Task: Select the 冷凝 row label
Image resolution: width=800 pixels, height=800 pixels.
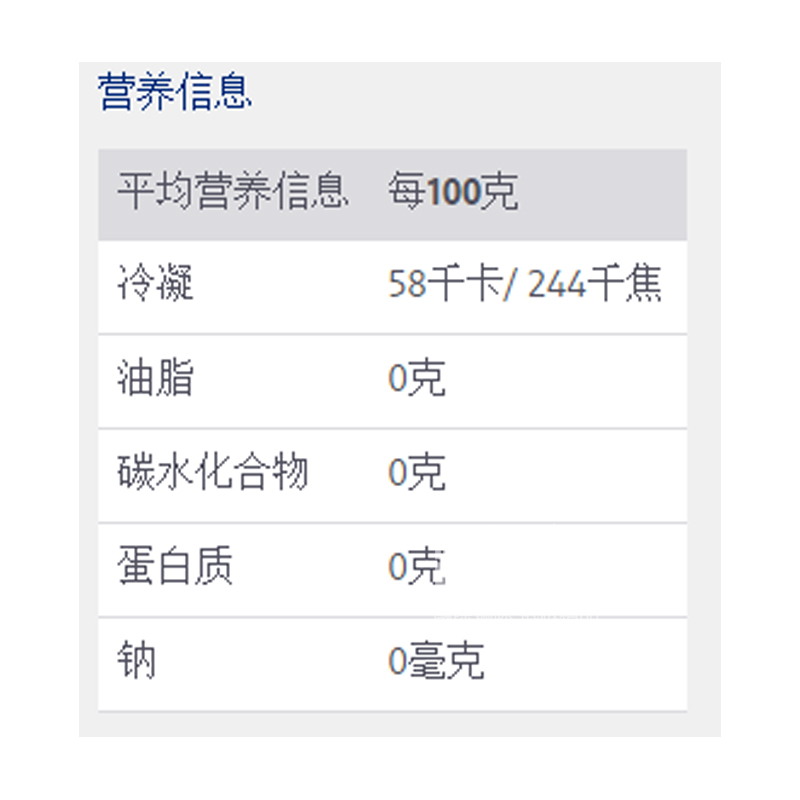Action: pyautogui.click(x=155, y=286)
